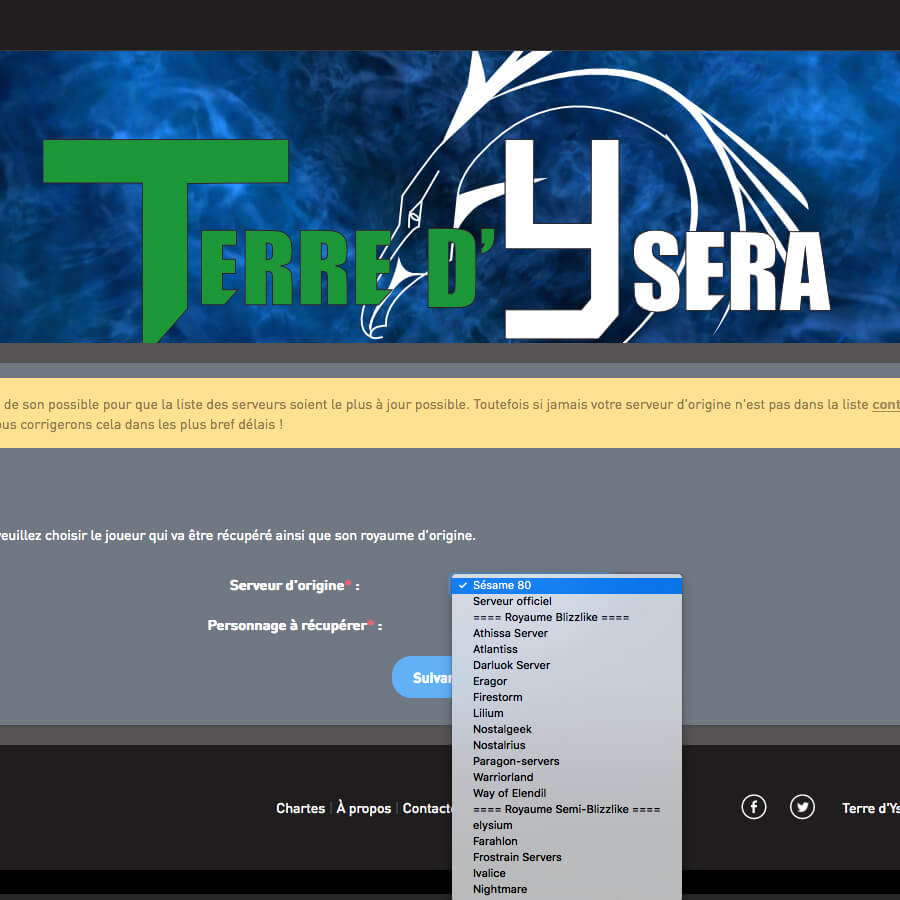Click the Serveur d'origine label
The height and width of the screenshot is (900, 900).
[294, 585]
